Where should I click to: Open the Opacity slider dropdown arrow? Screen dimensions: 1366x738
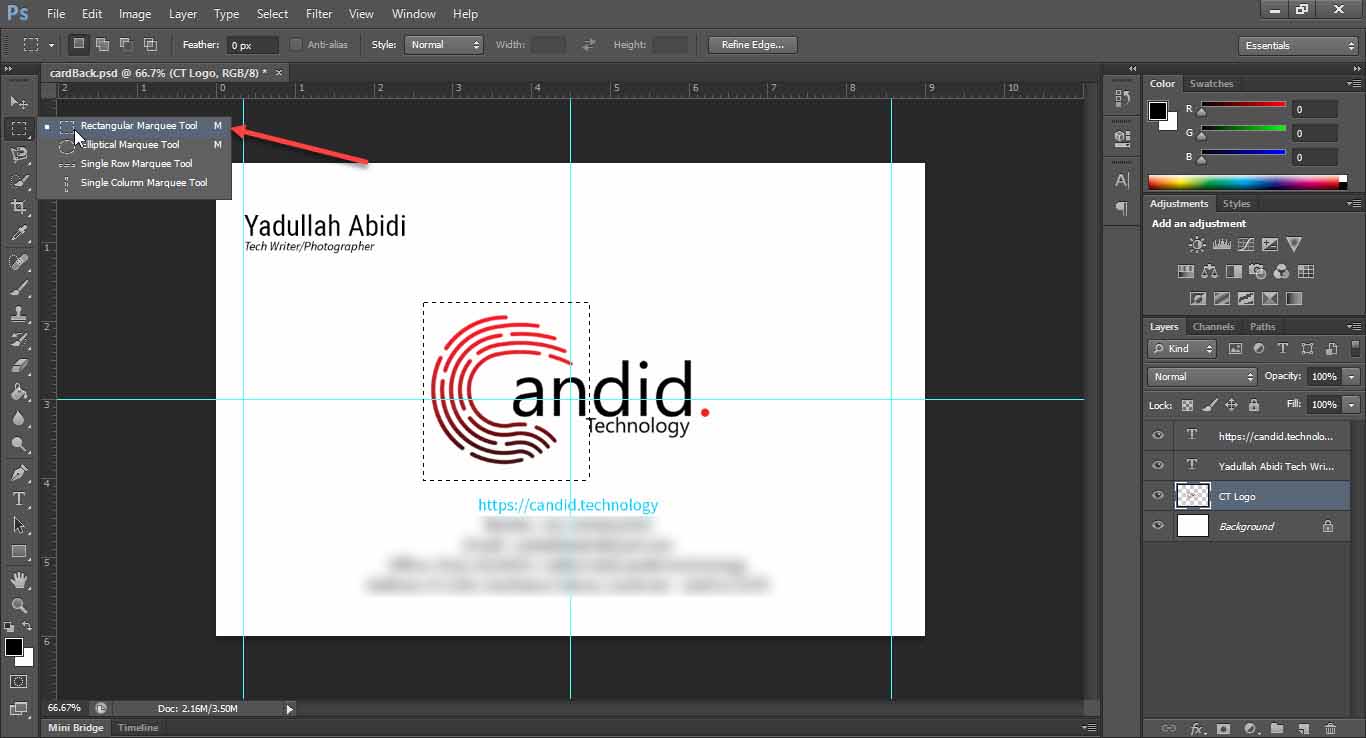tap(1352, 377)
